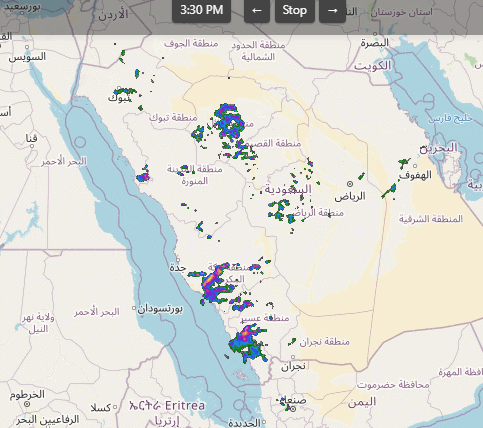Click the heavy rain cell near Jeddah
The image size is (483, 428).
212,282
